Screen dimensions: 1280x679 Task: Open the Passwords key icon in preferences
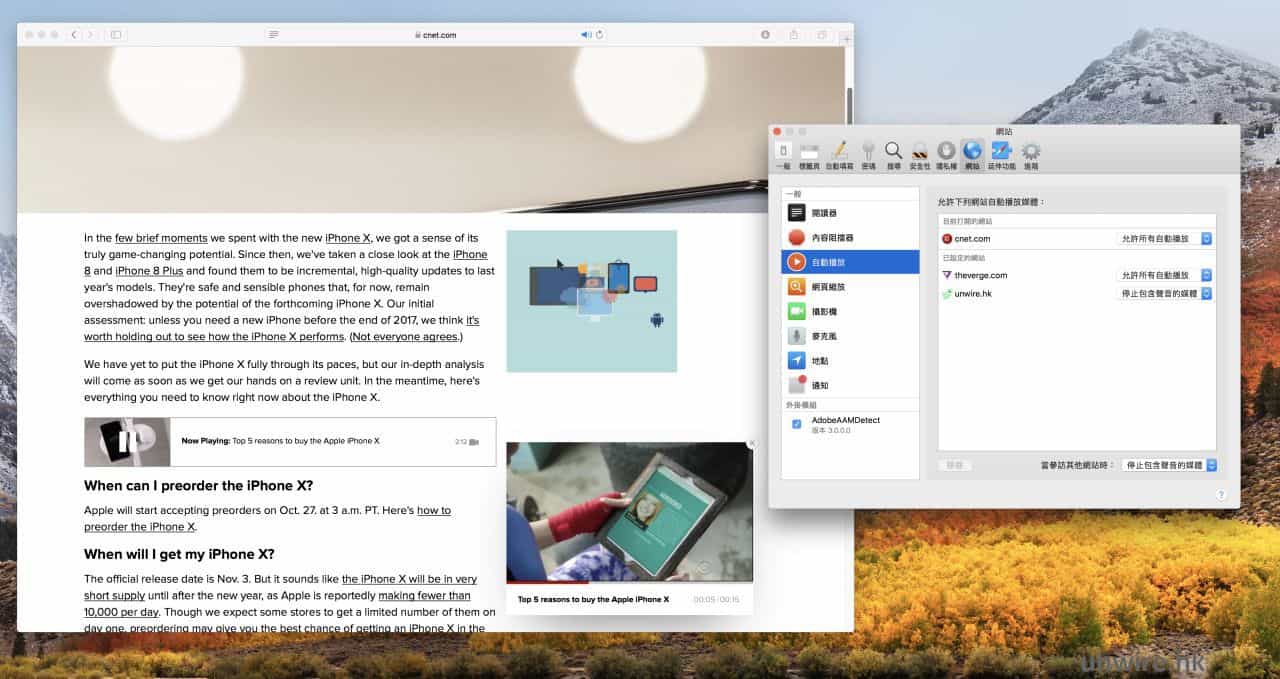tap(868, 153)
